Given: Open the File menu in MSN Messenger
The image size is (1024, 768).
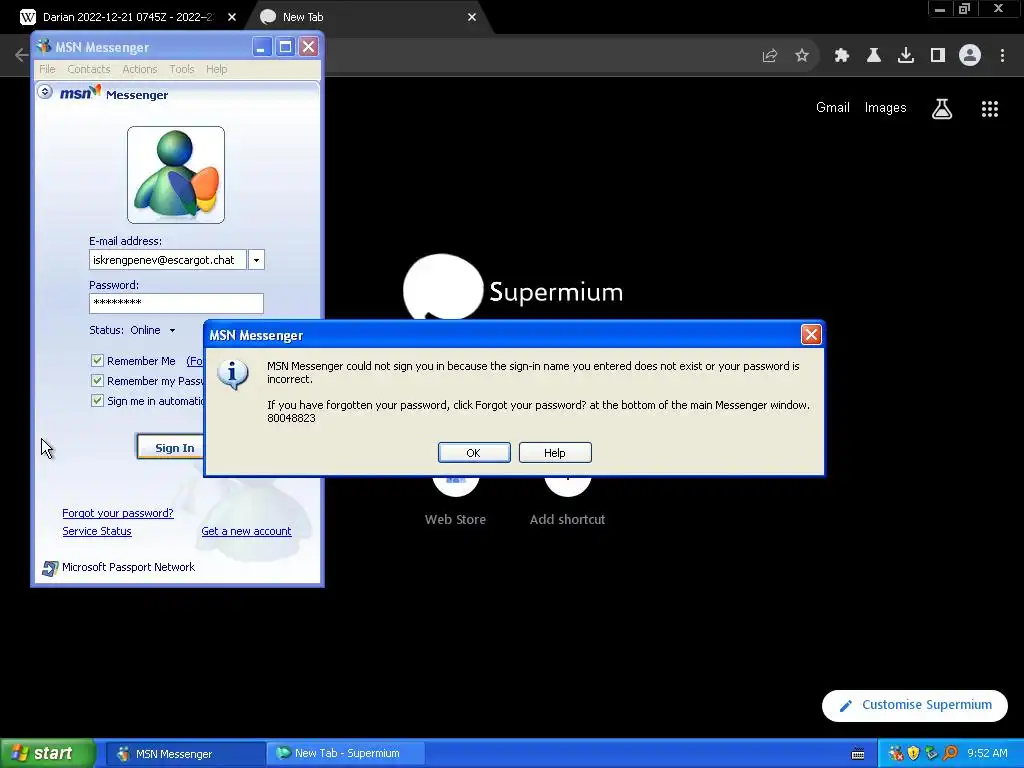Looking at the screenshot, I should [x=47, y=69].
